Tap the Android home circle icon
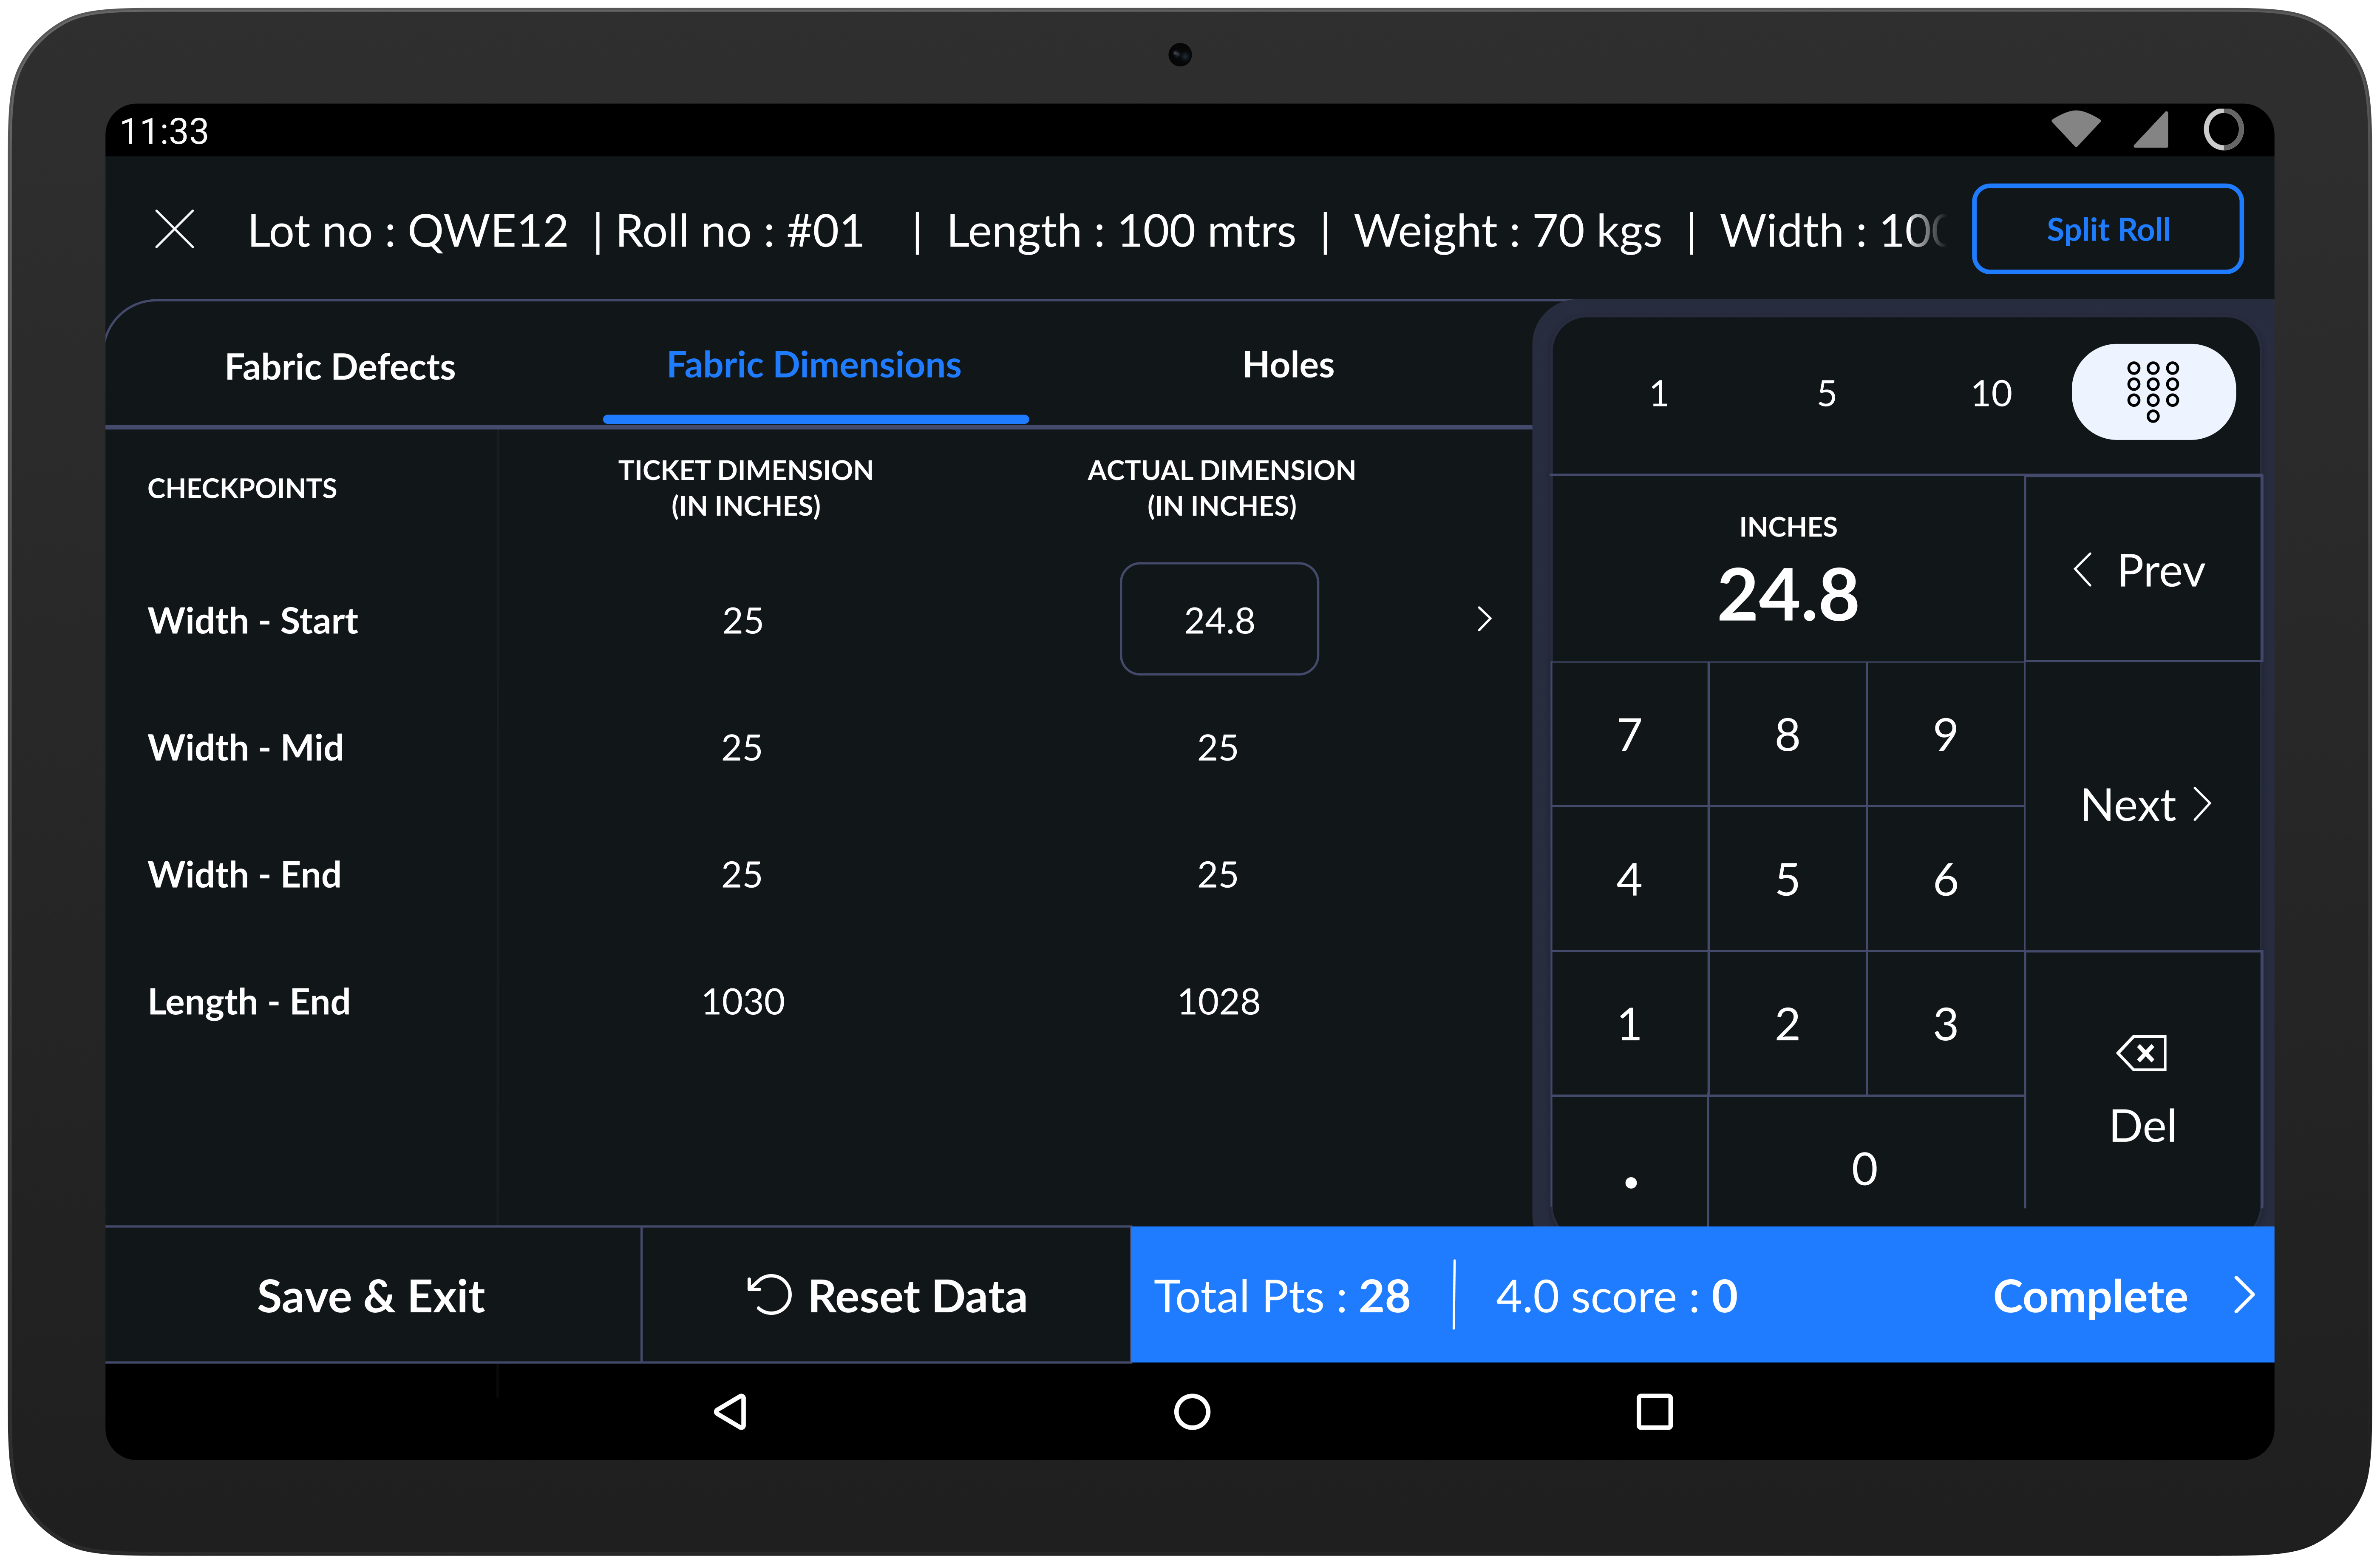 1191,1411
